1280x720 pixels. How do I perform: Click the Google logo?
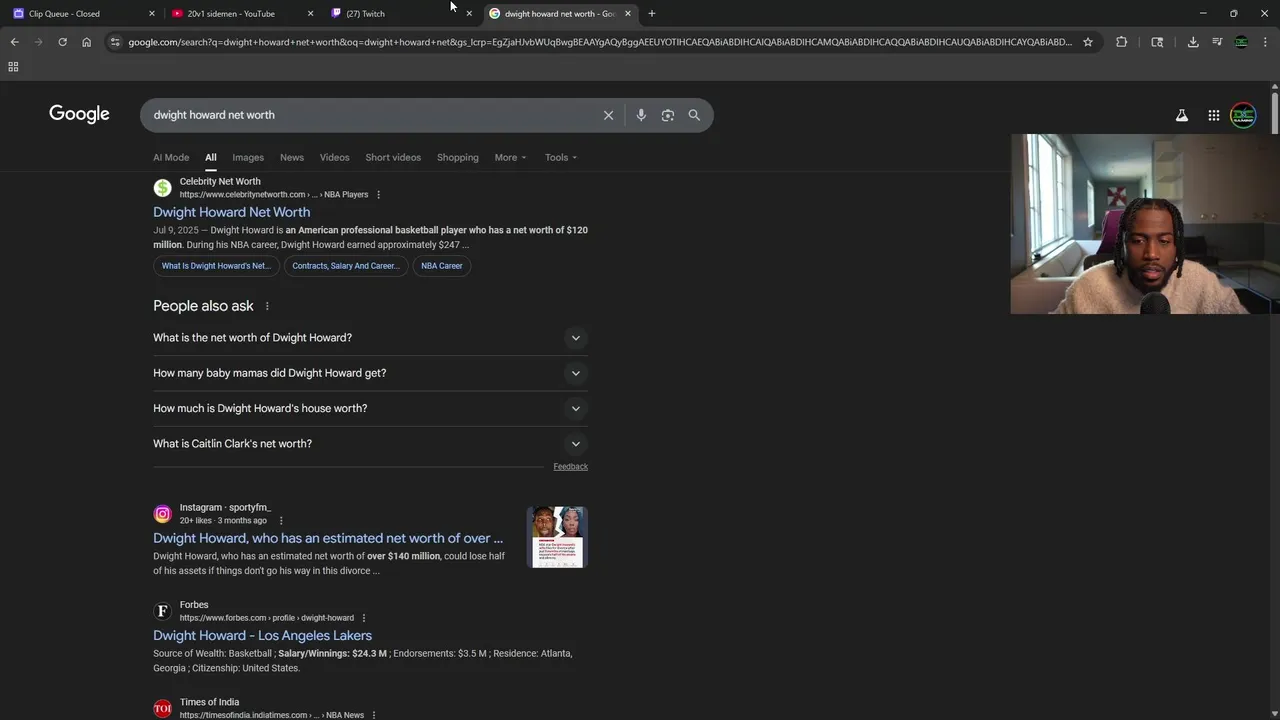[79, 114]
